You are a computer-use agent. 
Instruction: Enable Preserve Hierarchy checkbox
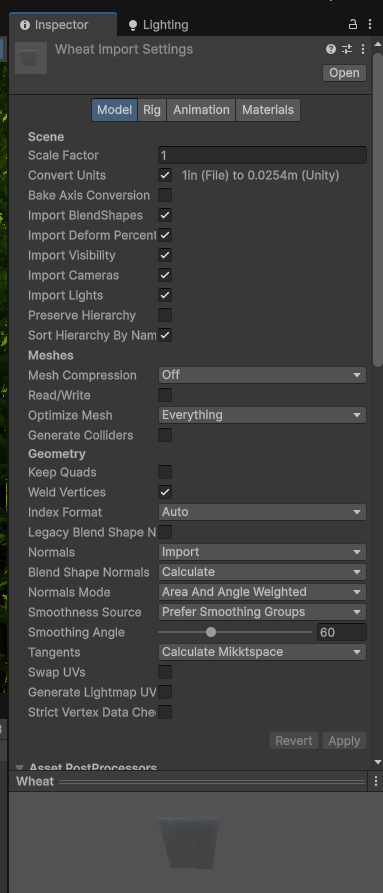point(165,315)
